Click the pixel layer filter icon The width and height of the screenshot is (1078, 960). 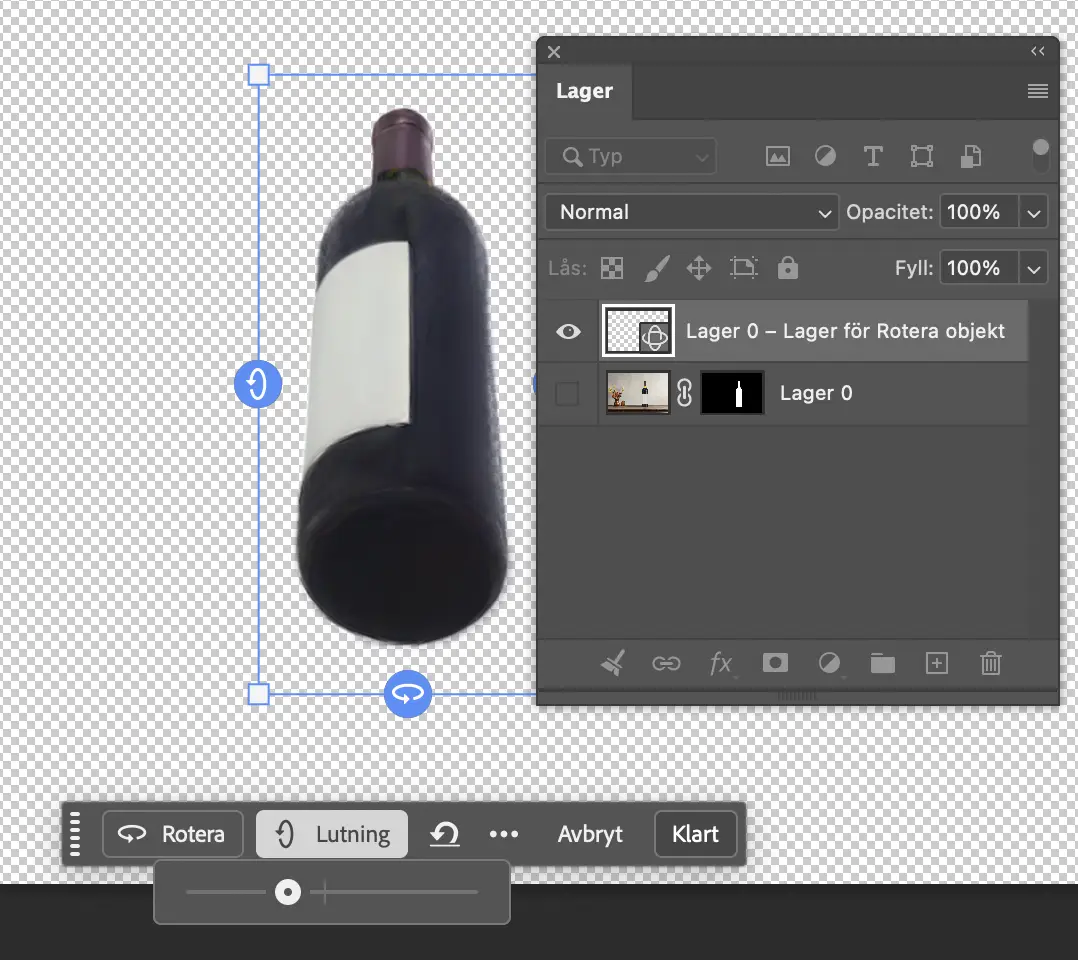tap(777, 156)
